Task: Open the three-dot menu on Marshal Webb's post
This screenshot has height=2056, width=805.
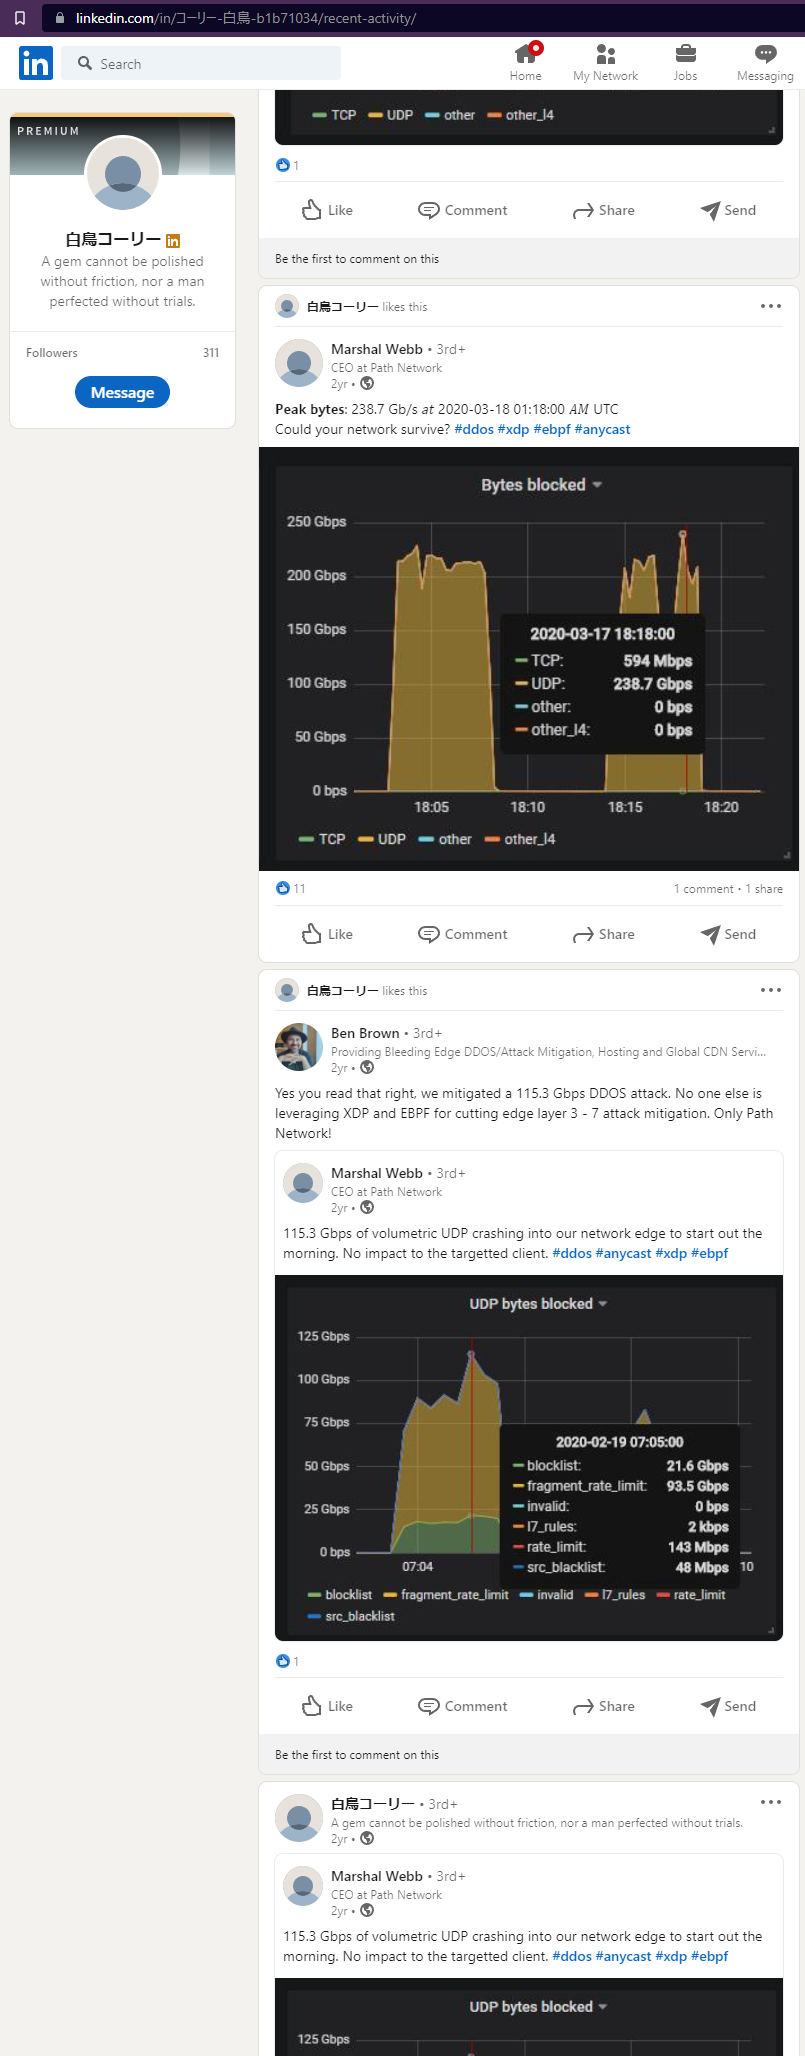Action: point(770,306)
